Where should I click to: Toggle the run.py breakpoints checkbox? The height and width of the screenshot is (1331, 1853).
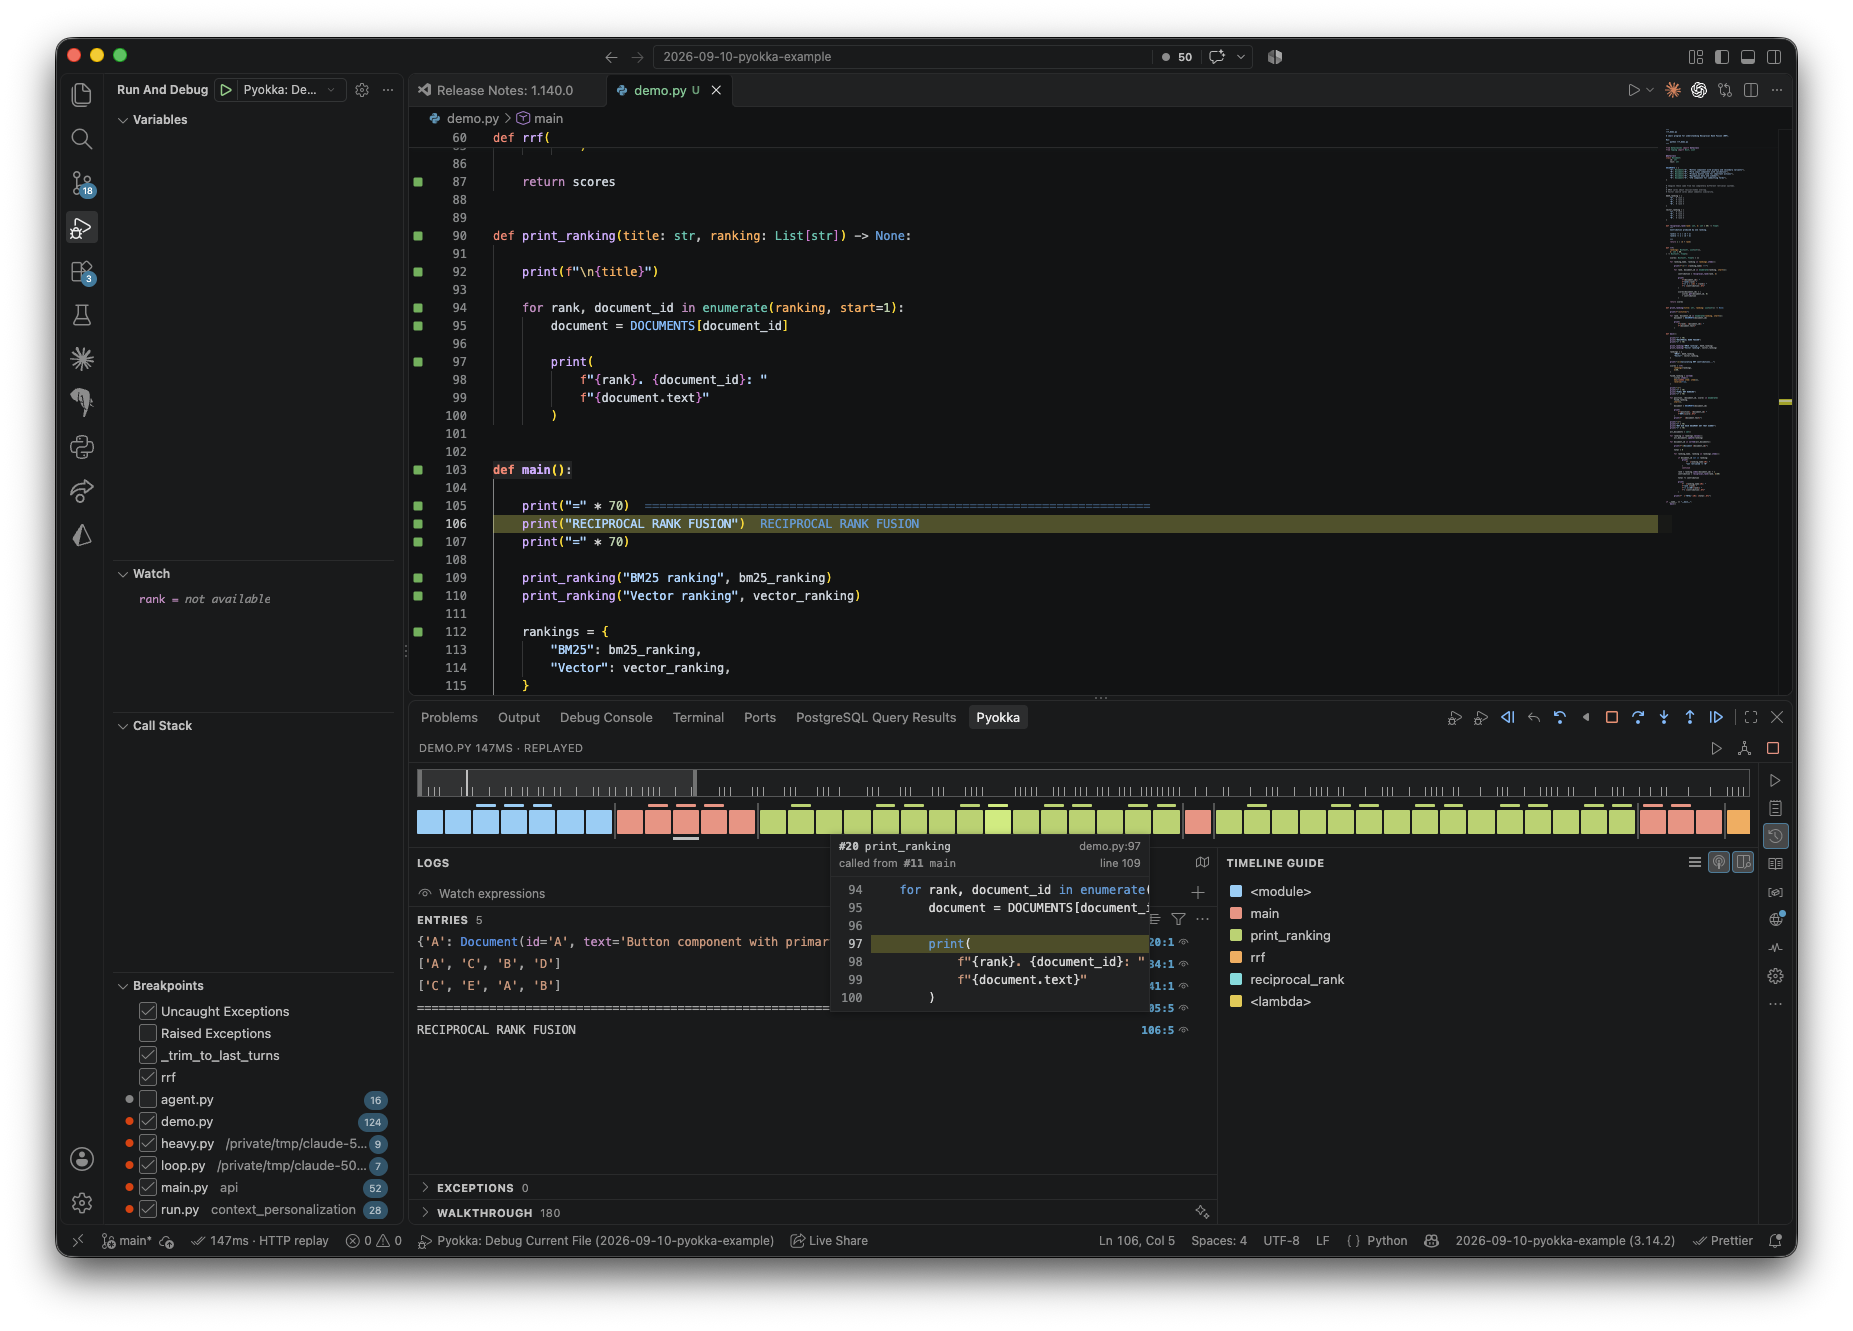click(x=148, y=1209)
